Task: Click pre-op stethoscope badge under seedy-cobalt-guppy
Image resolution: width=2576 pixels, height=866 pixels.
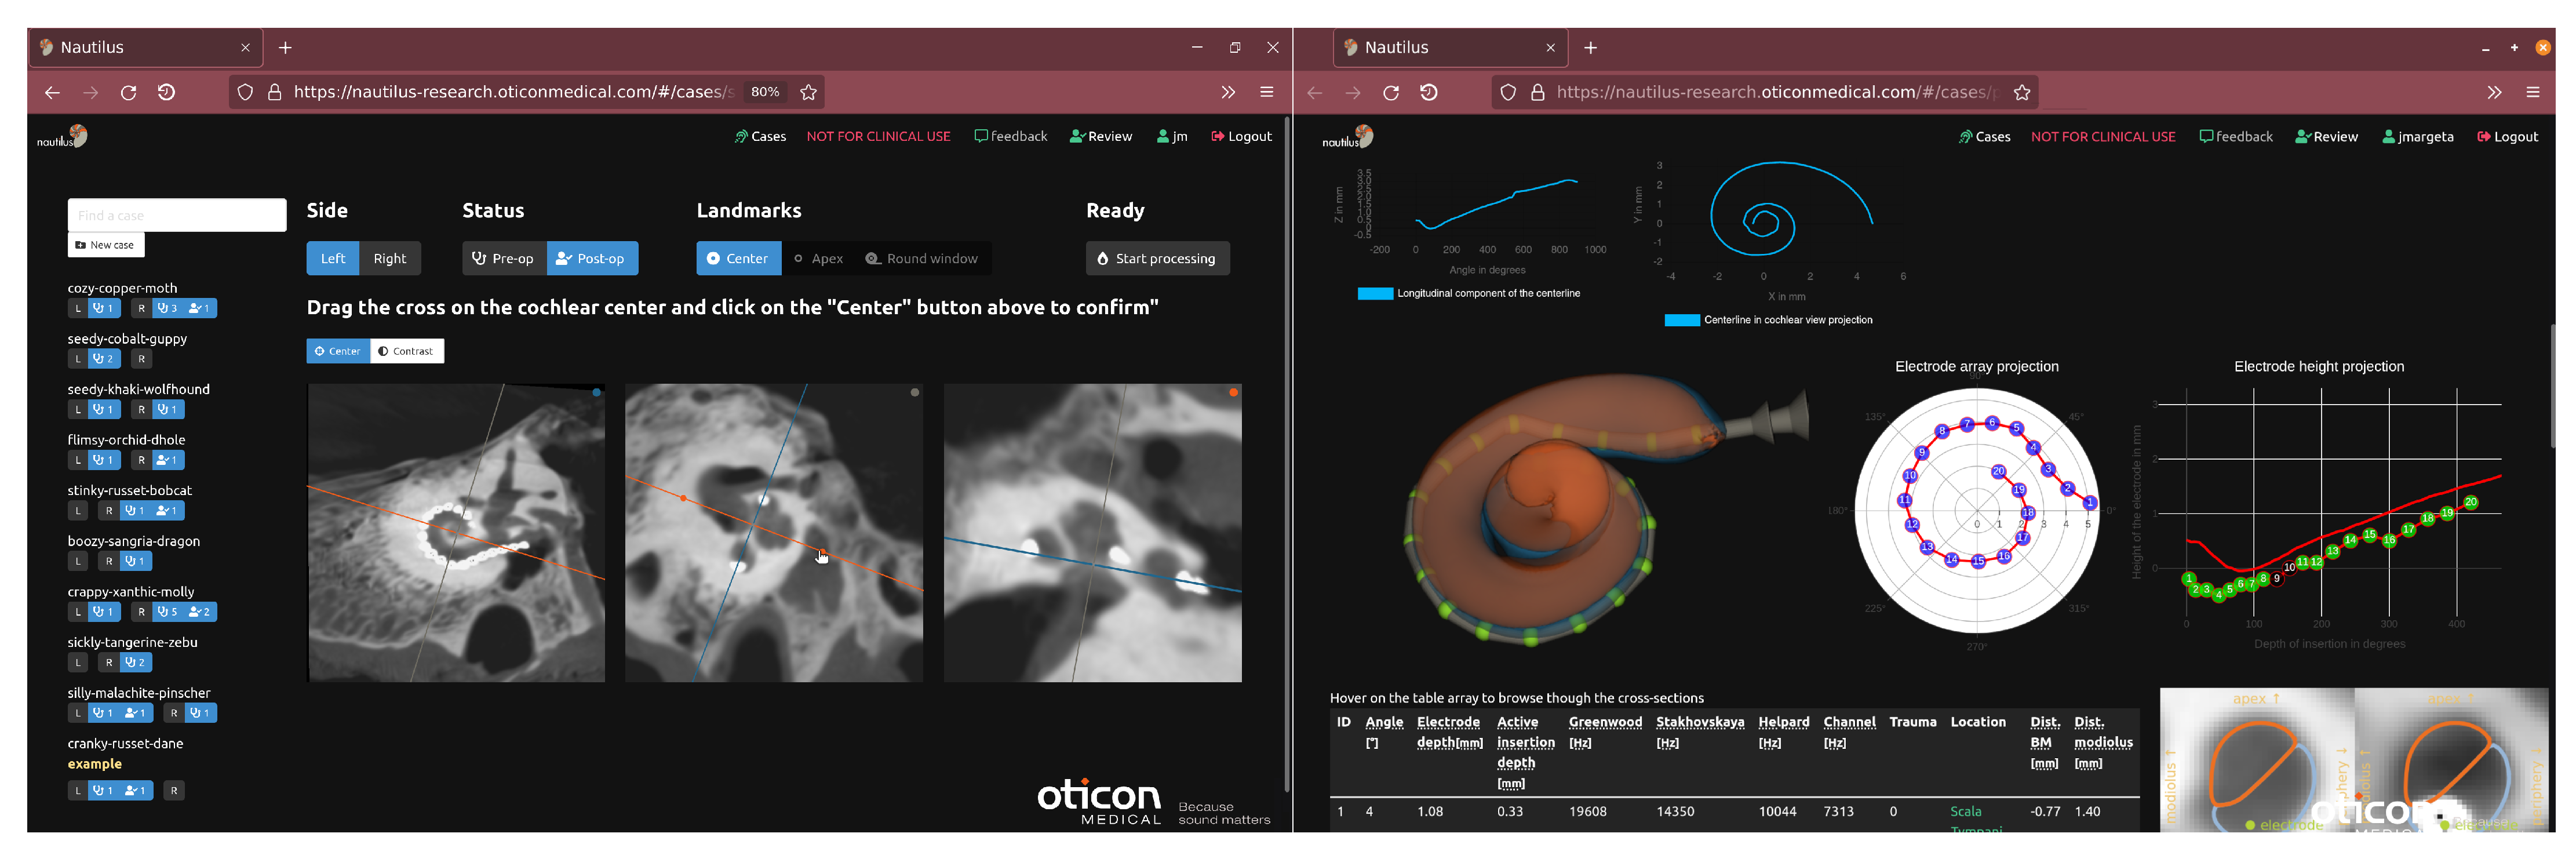Action: 103,359
